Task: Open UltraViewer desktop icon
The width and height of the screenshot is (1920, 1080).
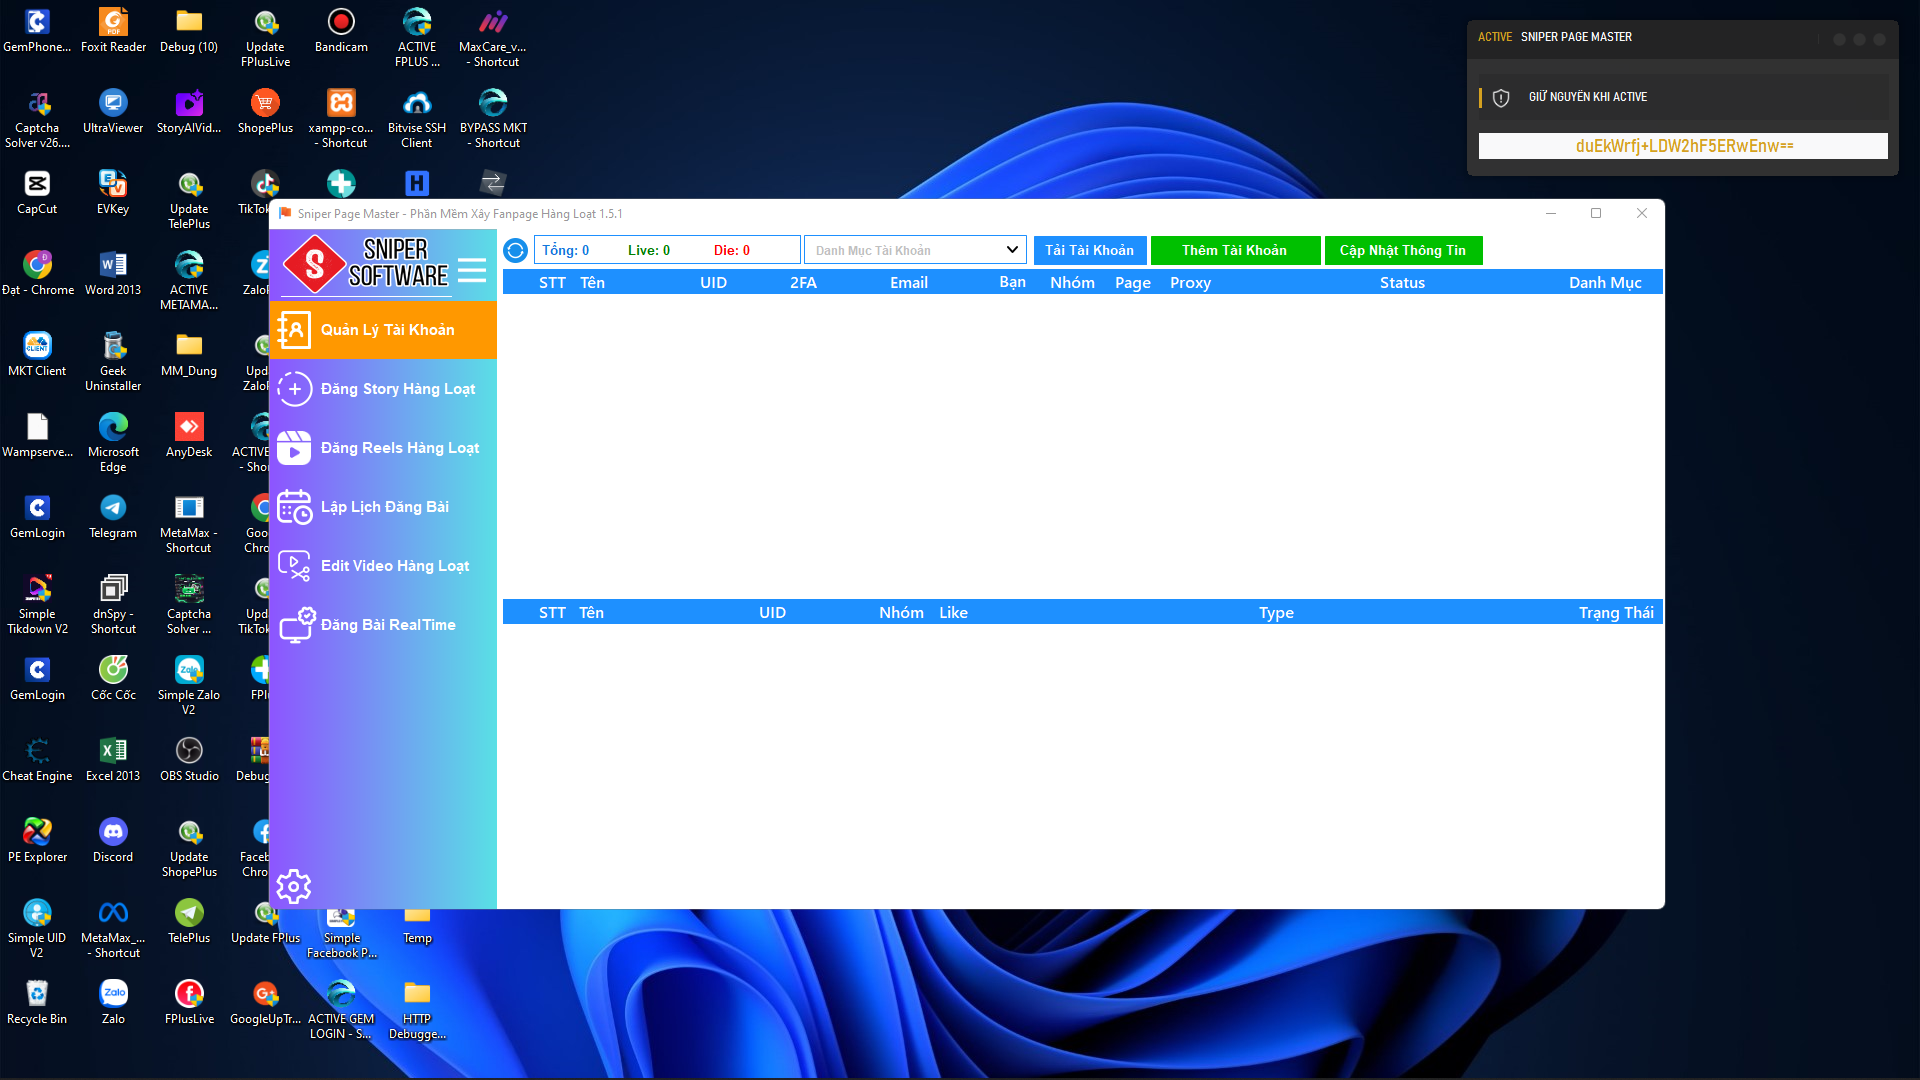Action: 113,113
